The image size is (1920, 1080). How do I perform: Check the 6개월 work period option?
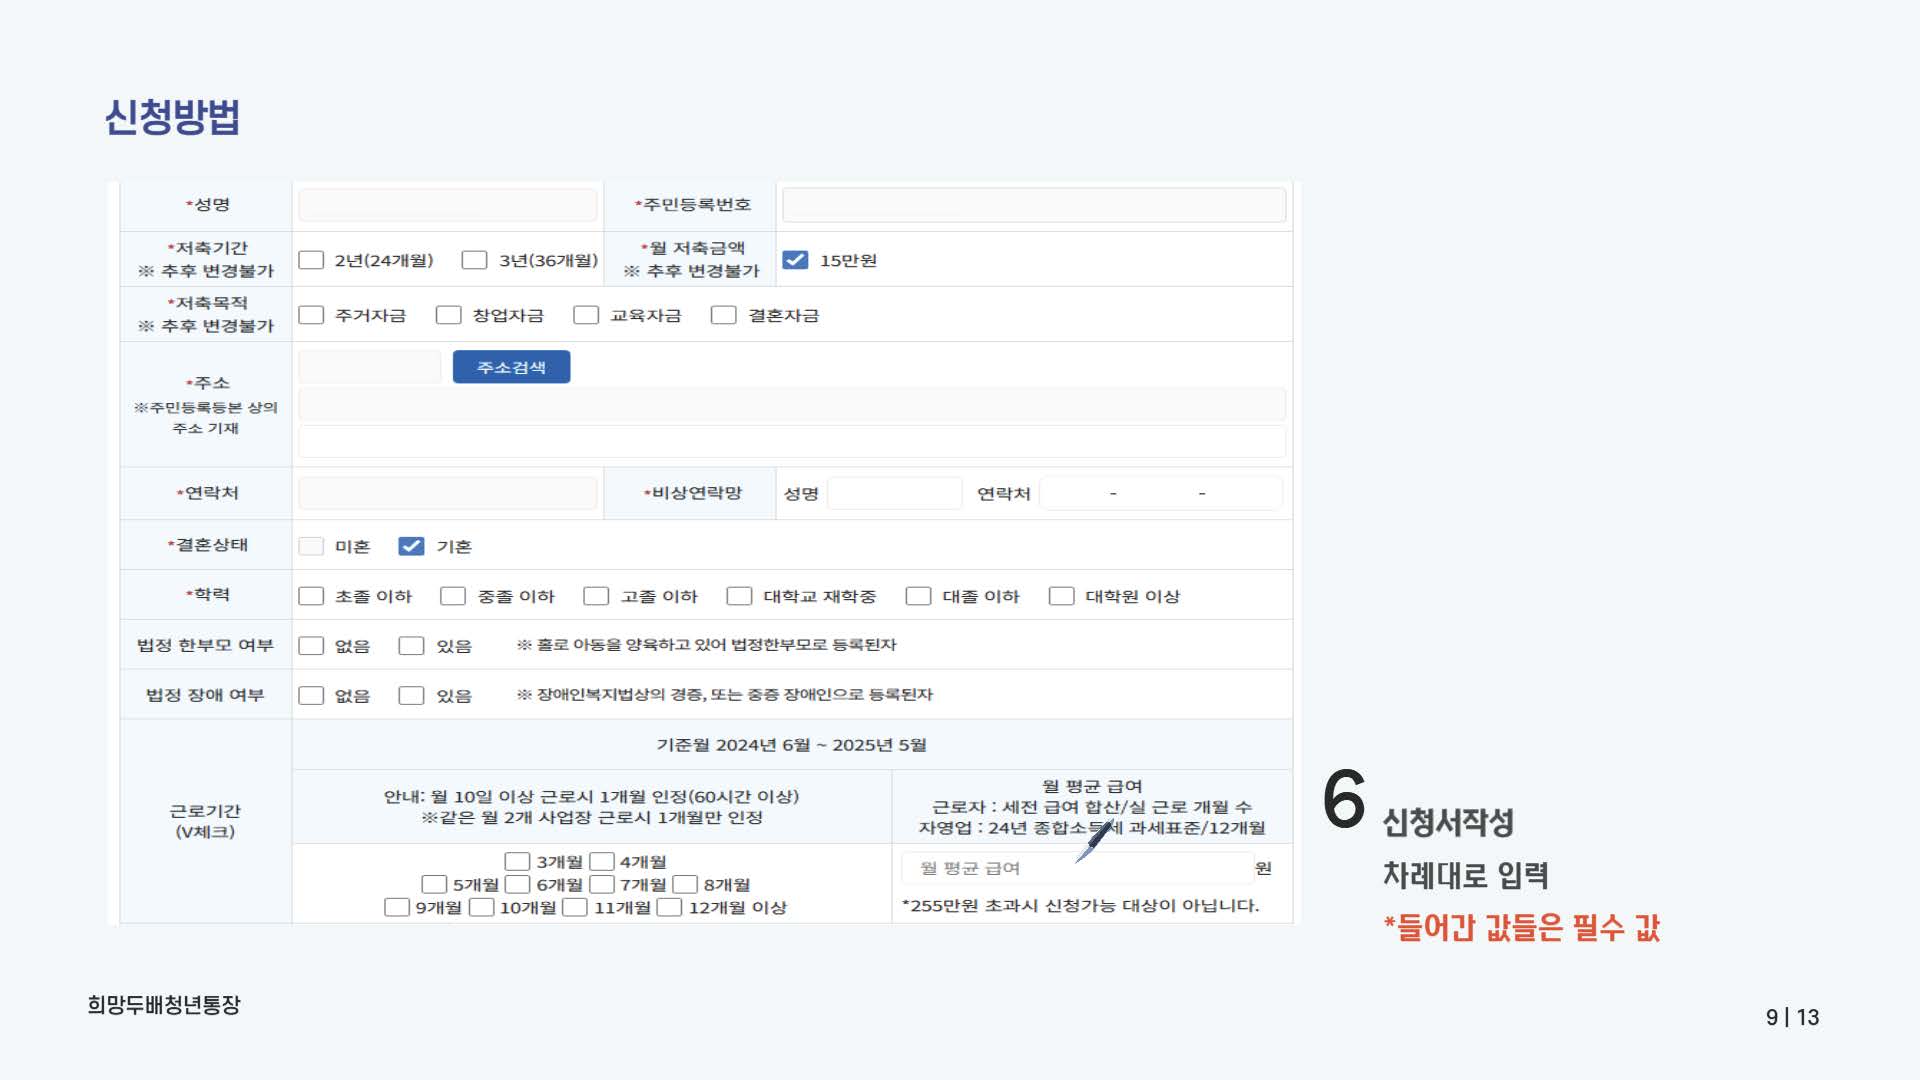[516, 884]
